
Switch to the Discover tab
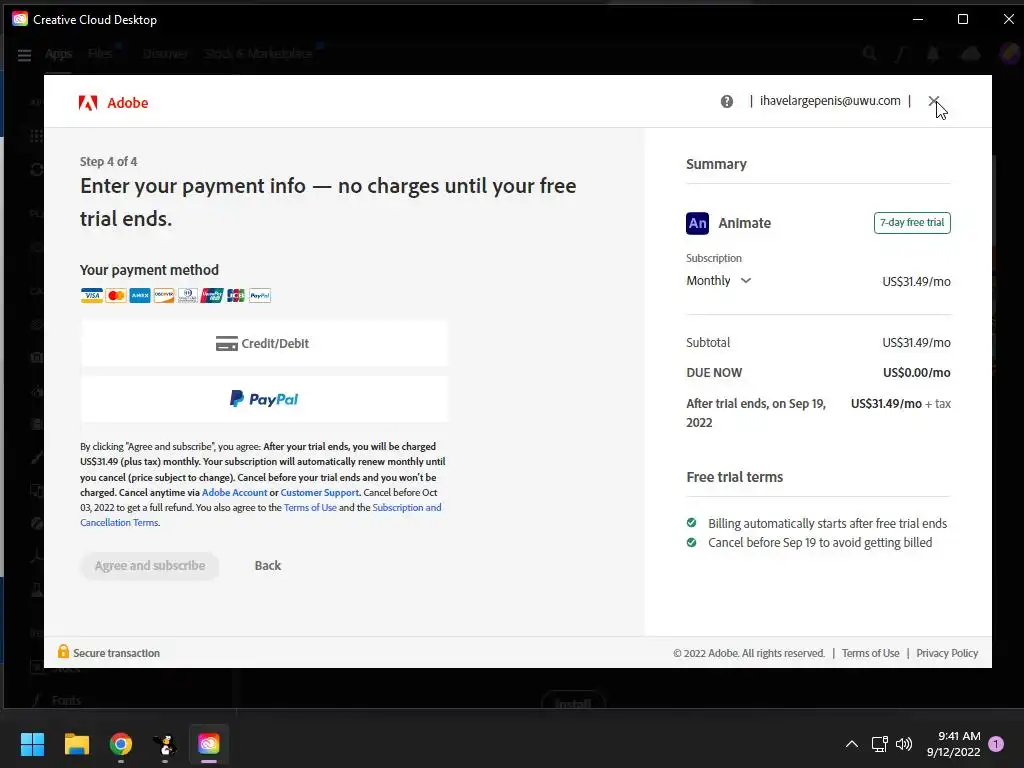tap(165, 54)
